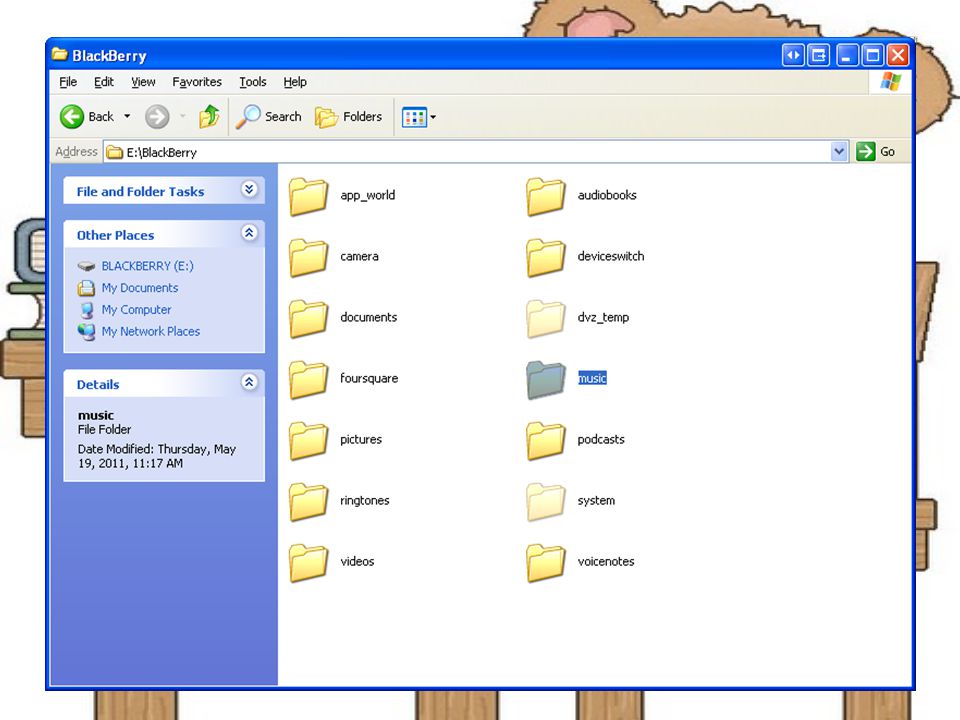Select the pictures folder icon
The height and width of the screenshot is (720, 960).
click(x=309, y=441)
